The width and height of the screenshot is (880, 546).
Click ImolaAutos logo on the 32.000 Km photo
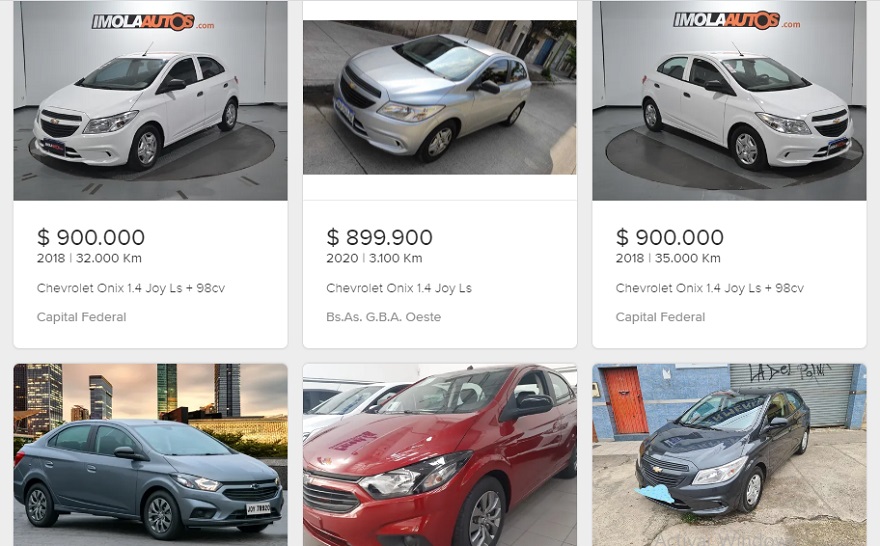coord(153,22)
